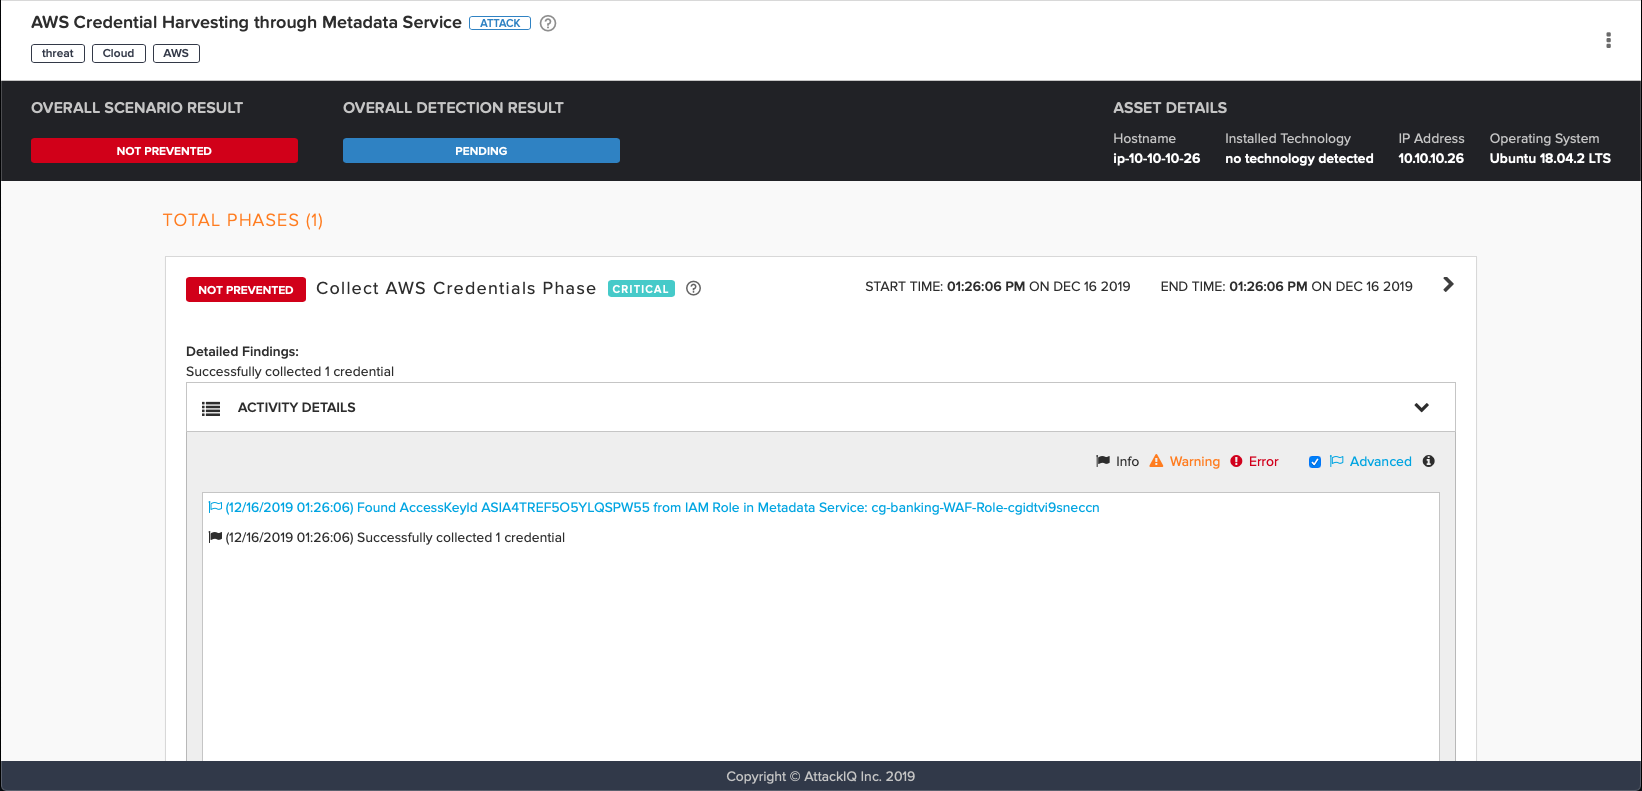Select the Cloud tag

(x=118, y=53)
